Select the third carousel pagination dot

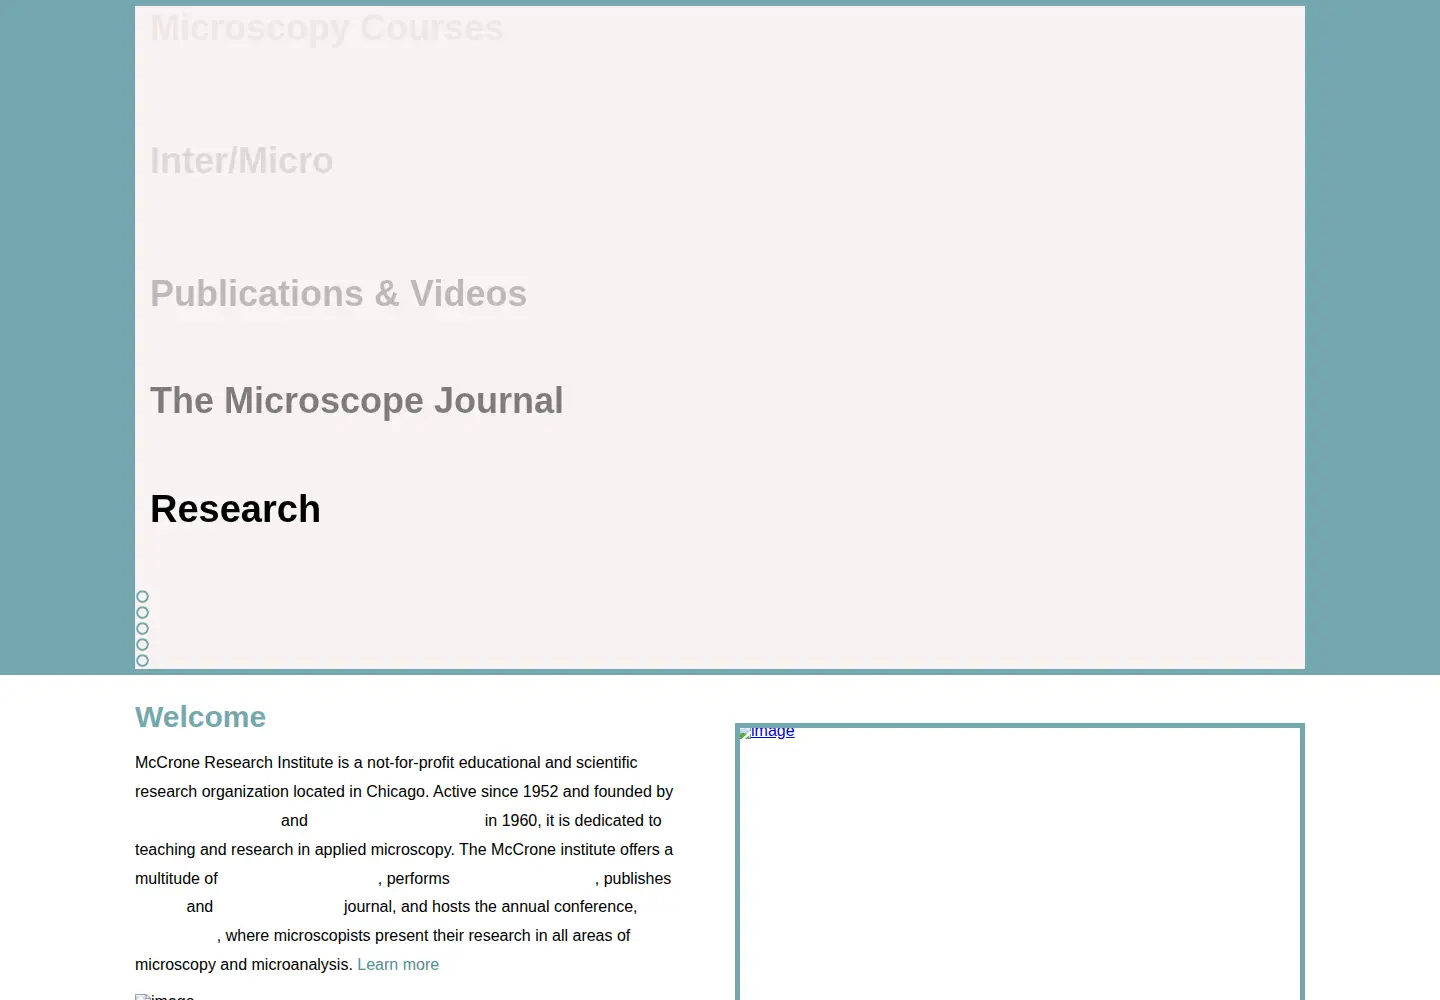[x=142, y=629]
